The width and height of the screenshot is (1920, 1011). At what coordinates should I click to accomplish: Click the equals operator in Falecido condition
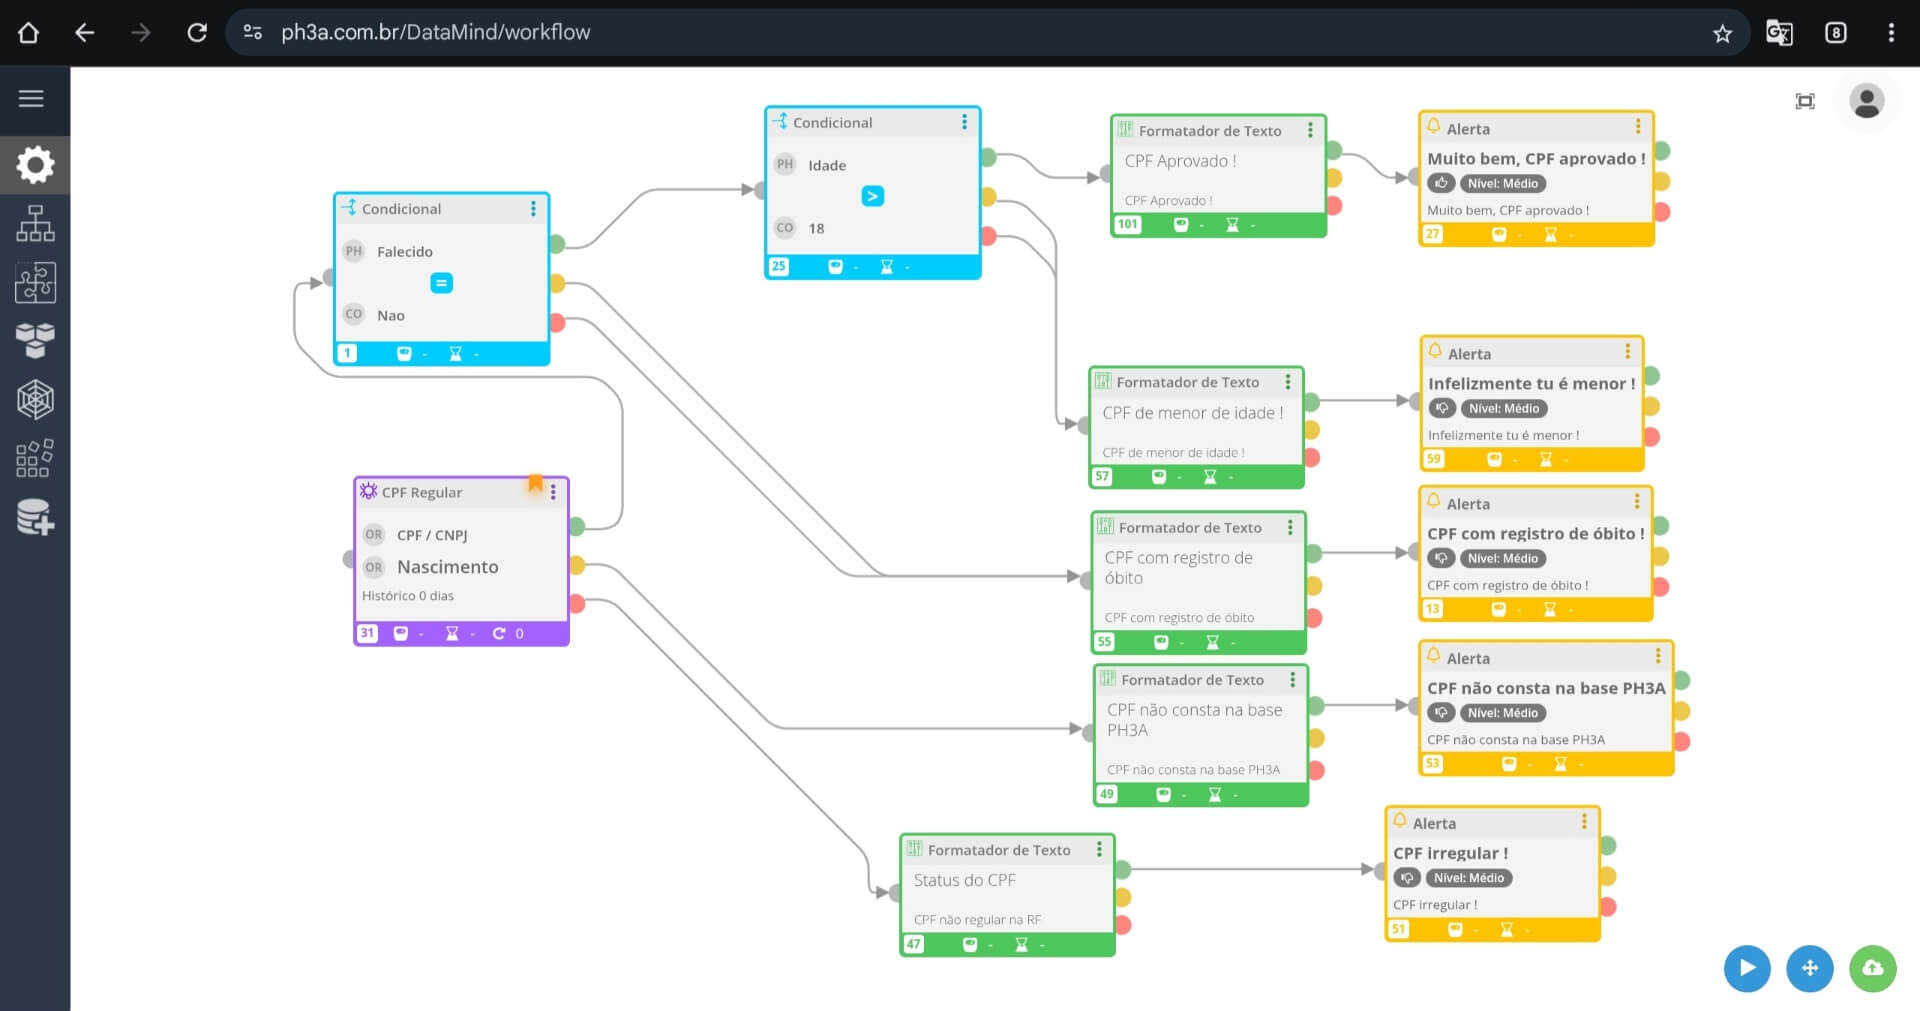441,283
